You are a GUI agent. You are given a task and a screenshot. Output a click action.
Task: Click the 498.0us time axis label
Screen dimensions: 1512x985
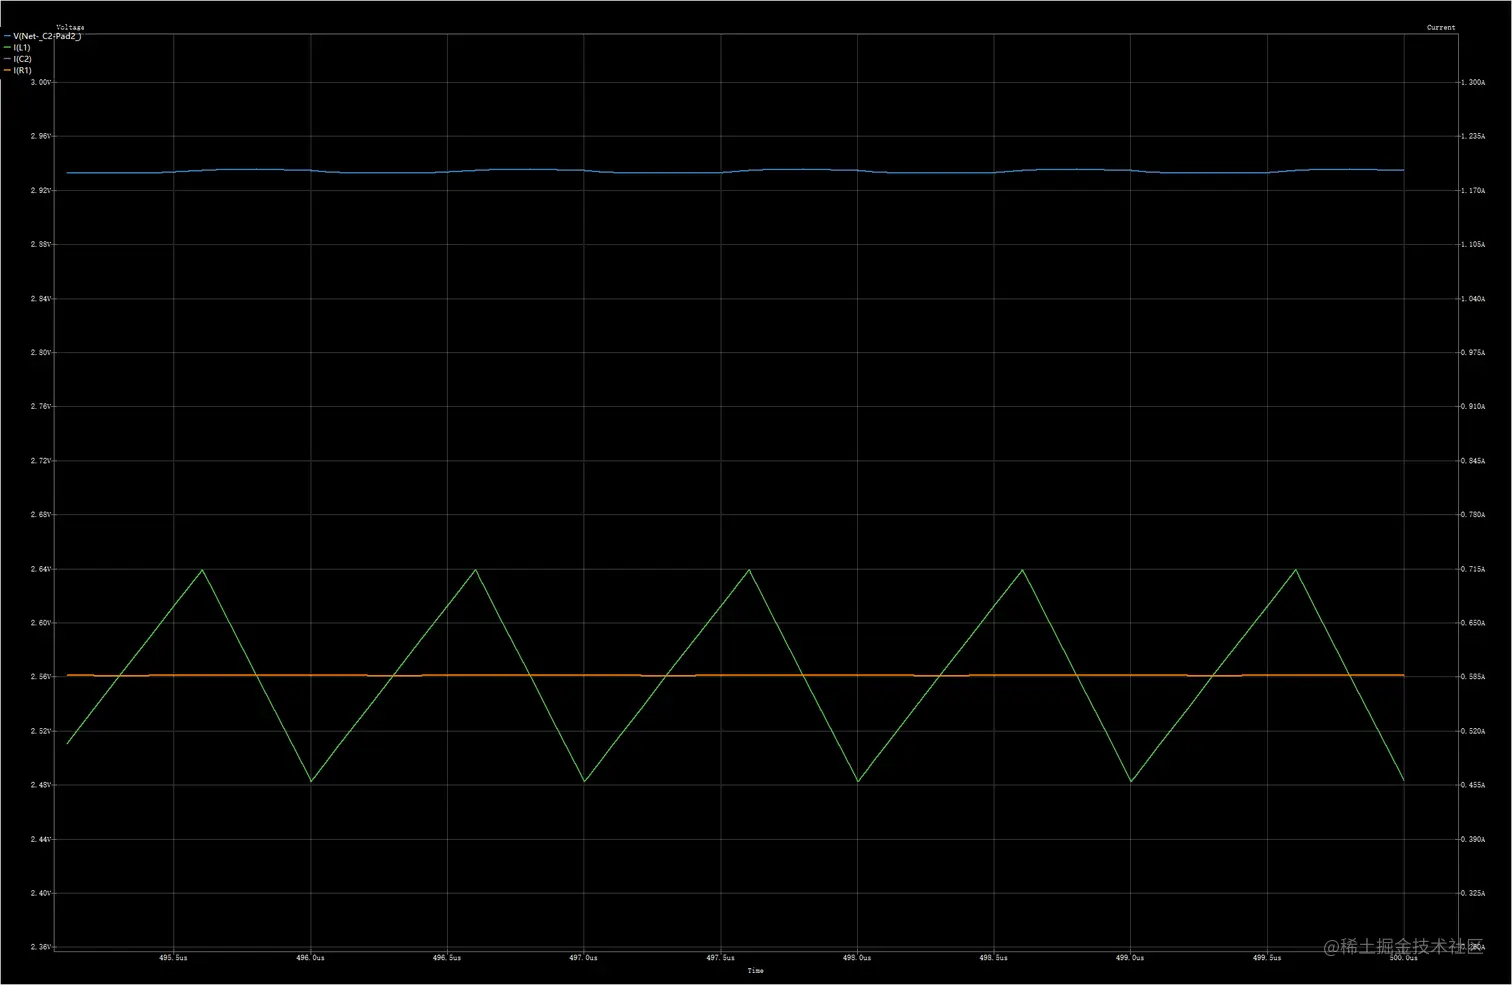[857, 958]
